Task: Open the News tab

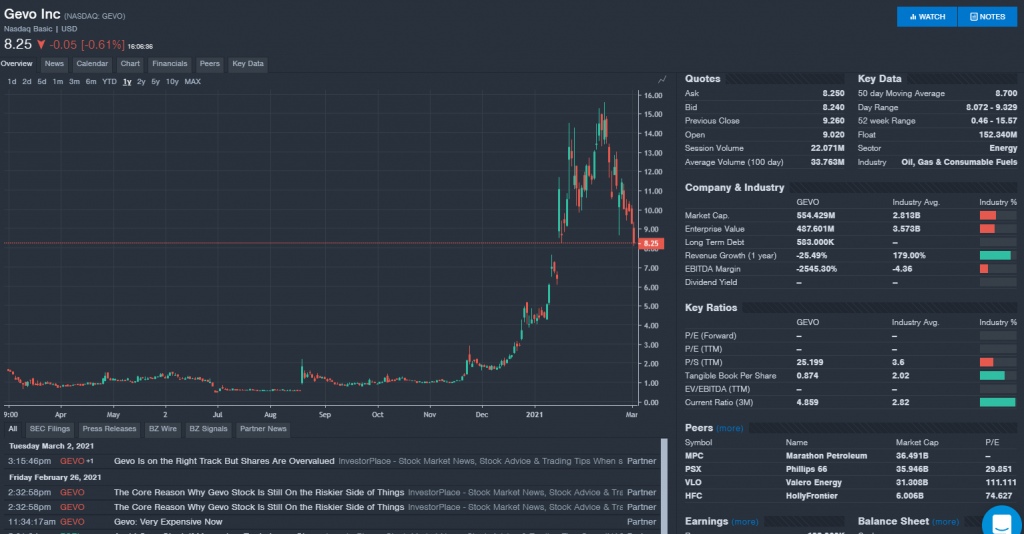Action: pos(54,64)
